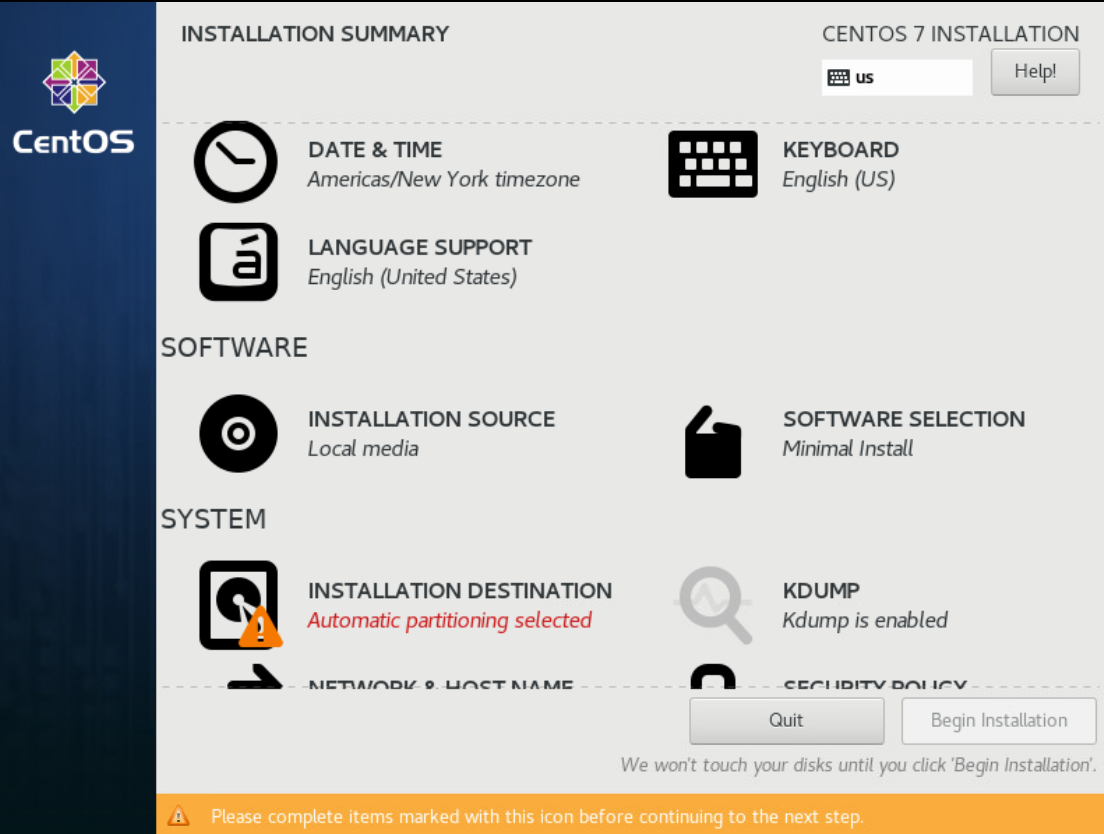
Task: Click the 'KEYBOARD' spoke title
Action: (841, 150)
